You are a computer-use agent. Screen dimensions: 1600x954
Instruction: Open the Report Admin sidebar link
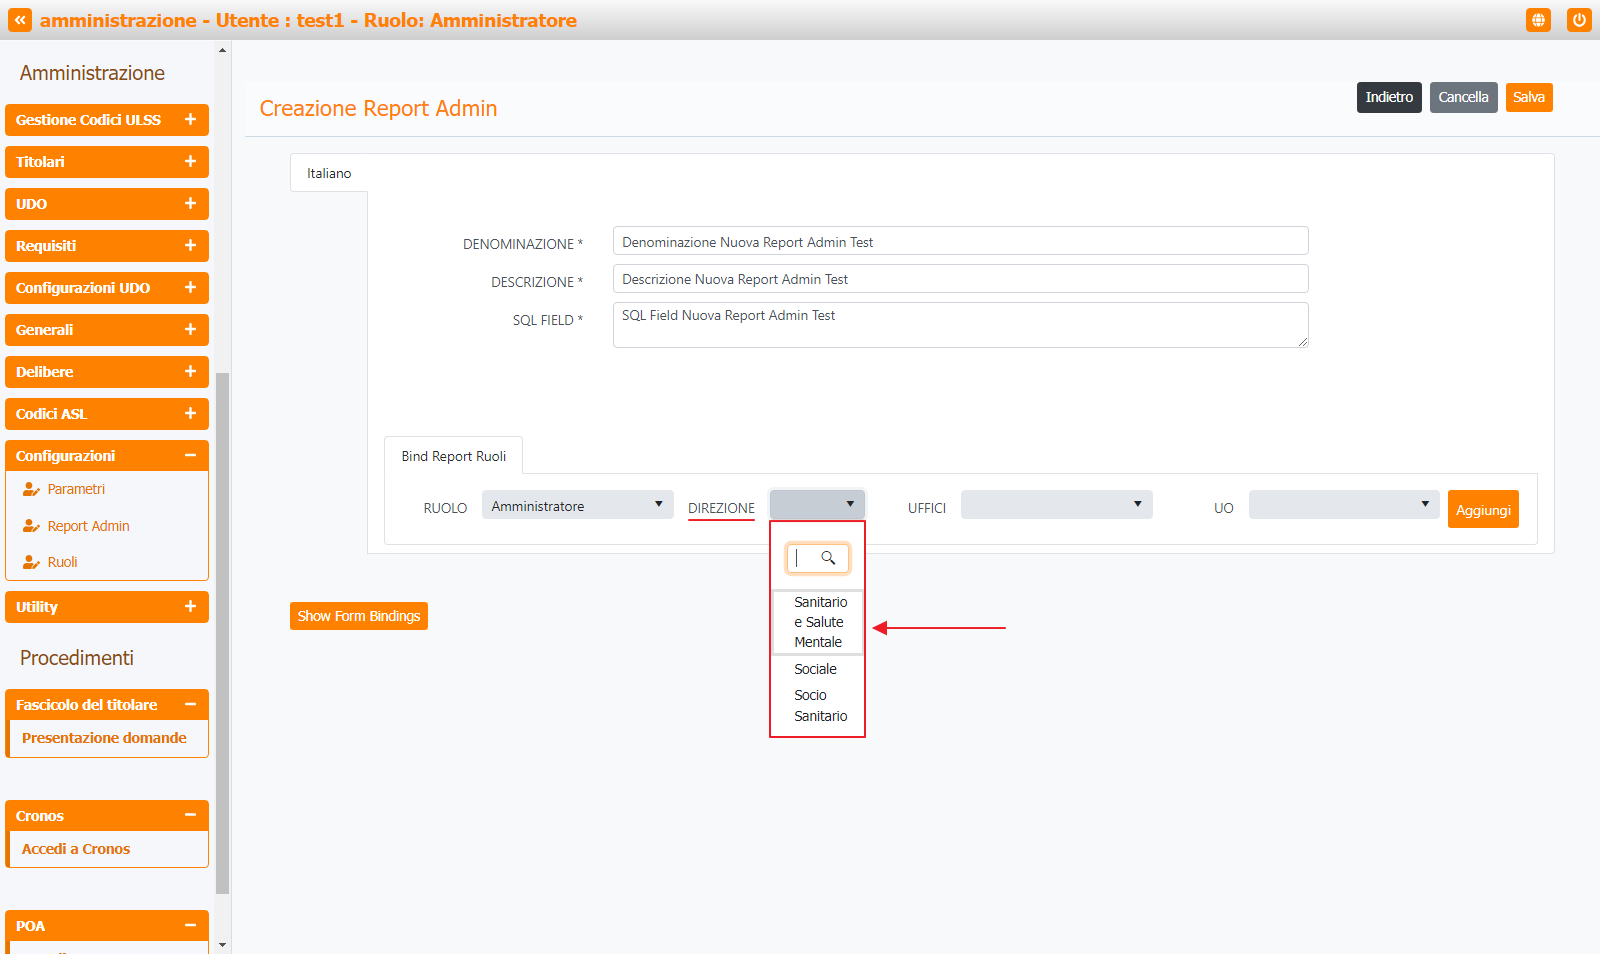point(88,526)
